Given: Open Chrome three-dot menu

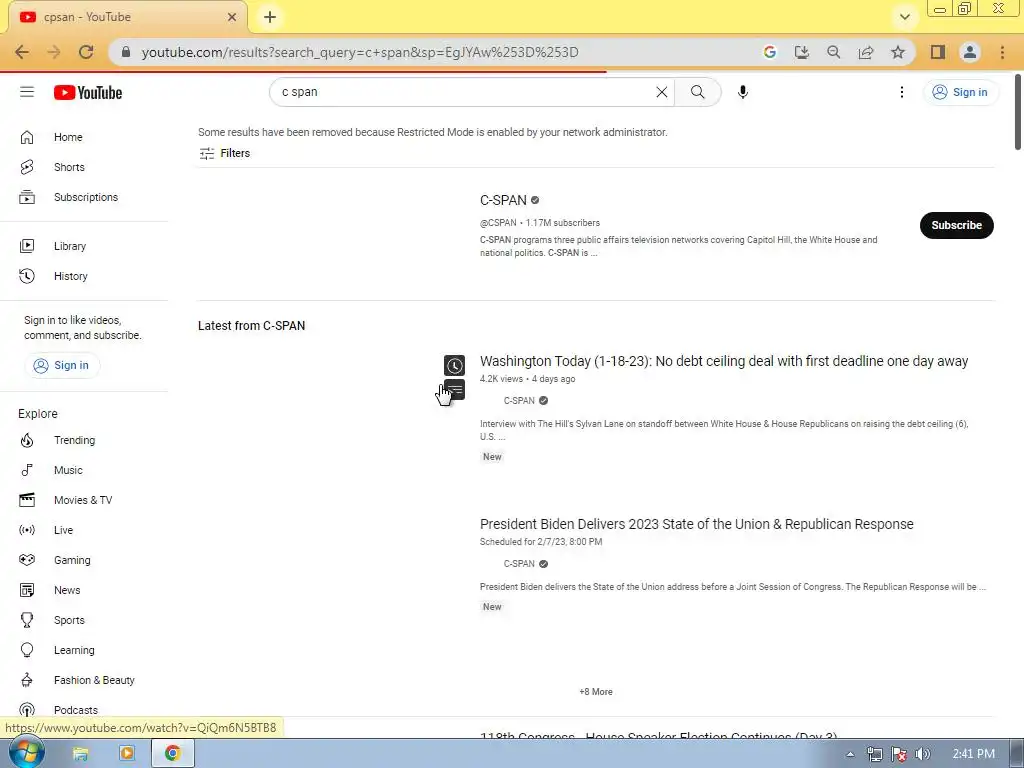Looking at the screenshot, I should (x=1002, y=52).
